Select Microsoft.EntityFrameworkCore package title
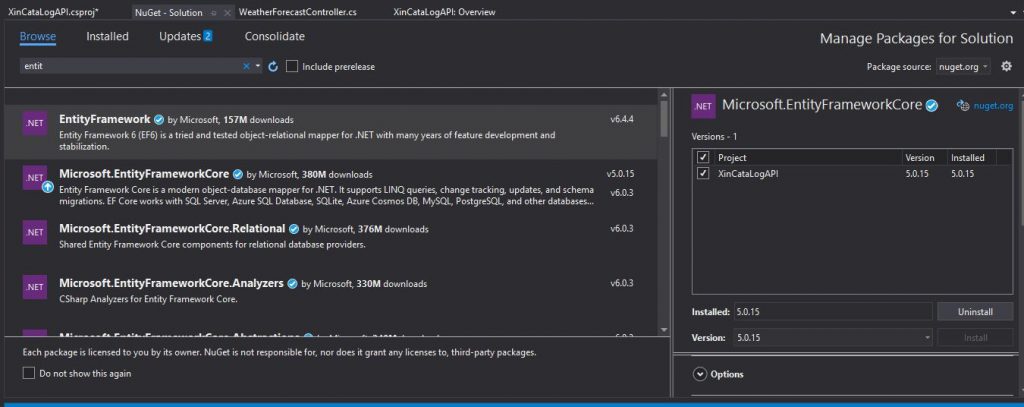Viewport: 1024px width, 407px height. pos(144,174)
